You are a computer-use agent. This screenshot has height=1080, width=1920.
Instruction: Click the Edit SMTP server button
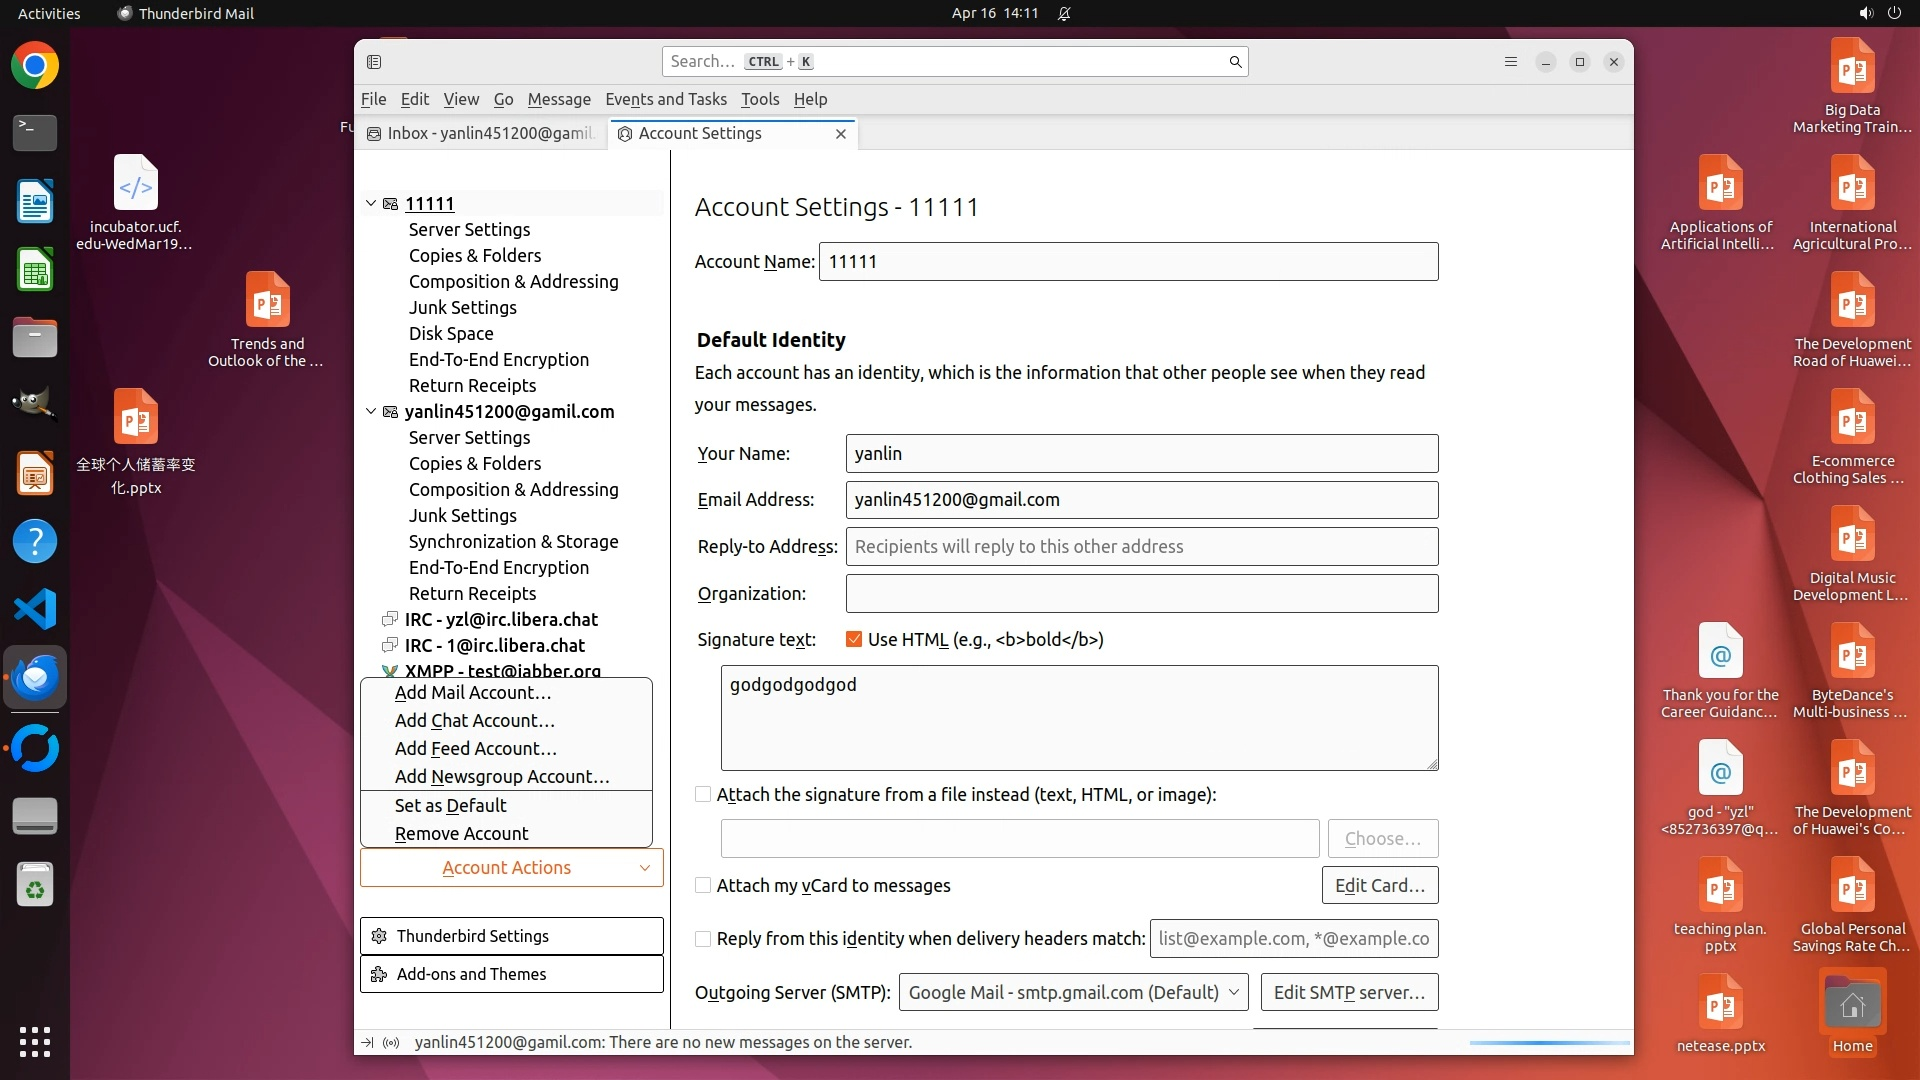coord(1348,992)
